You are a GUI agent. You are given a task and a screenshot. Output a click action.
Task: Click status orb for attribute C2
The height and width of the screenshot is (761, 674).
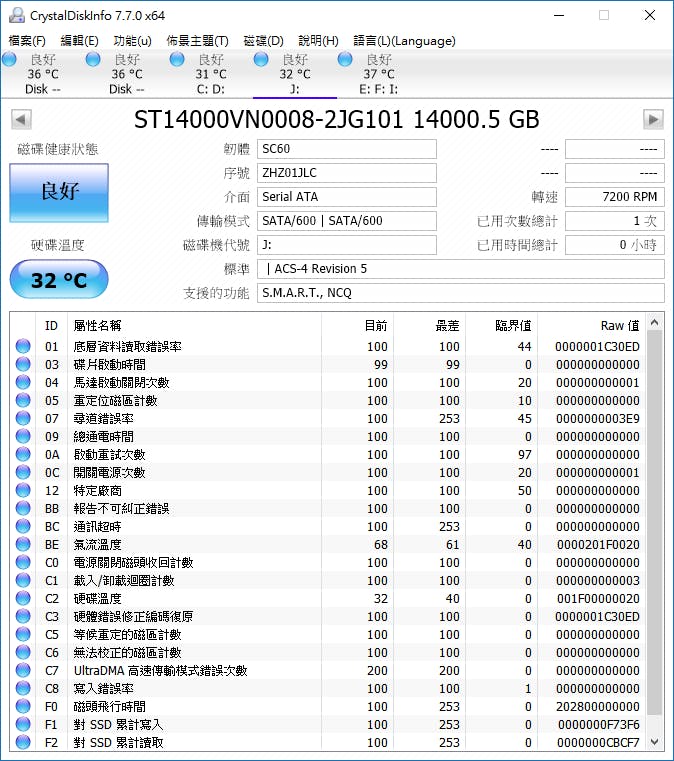(23, 598)
